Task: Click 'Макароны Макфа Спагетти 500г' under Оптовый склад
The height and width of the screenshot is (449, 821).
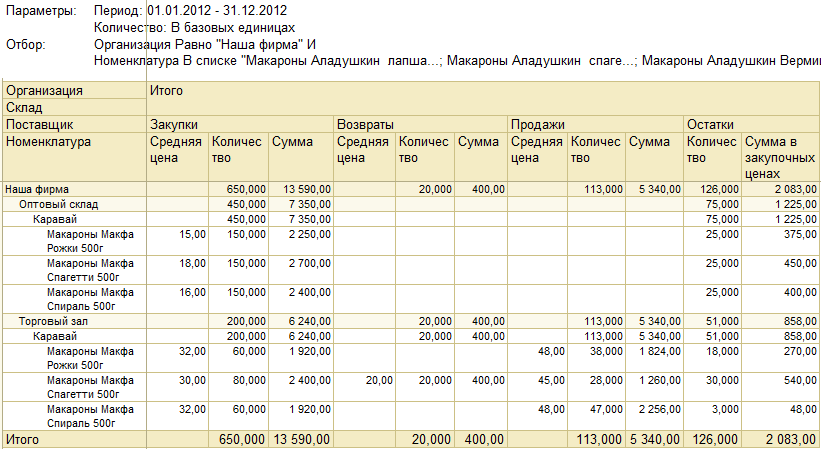Action: pyautogui.click(x=90, y=270)
